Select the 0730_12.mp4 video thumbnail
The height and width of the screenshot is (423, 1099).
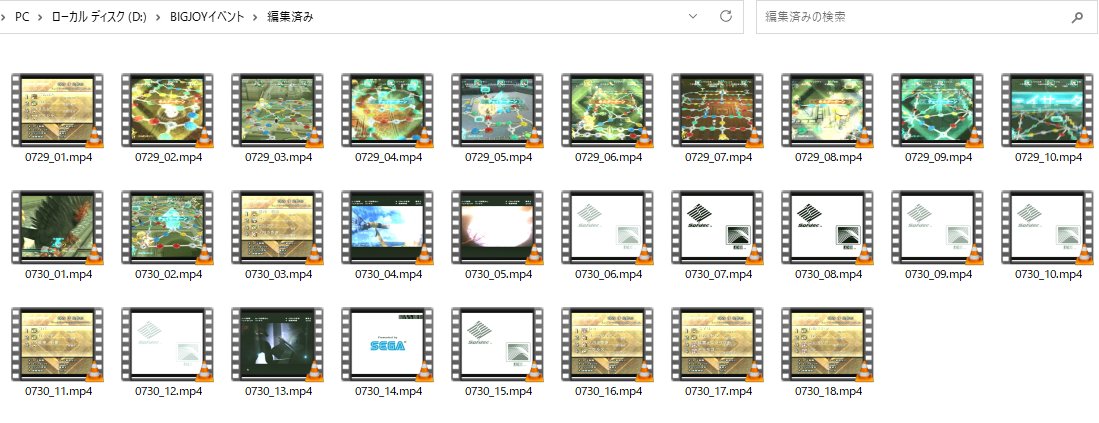tap(168, 345)
